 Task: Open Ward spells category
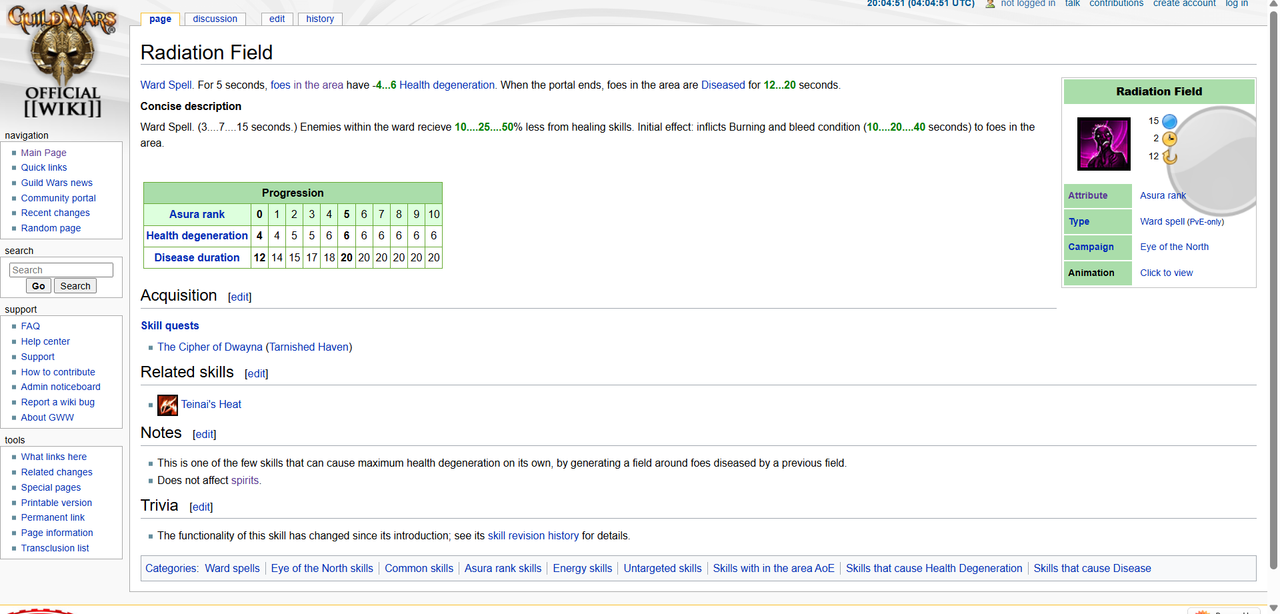(232, 568)
